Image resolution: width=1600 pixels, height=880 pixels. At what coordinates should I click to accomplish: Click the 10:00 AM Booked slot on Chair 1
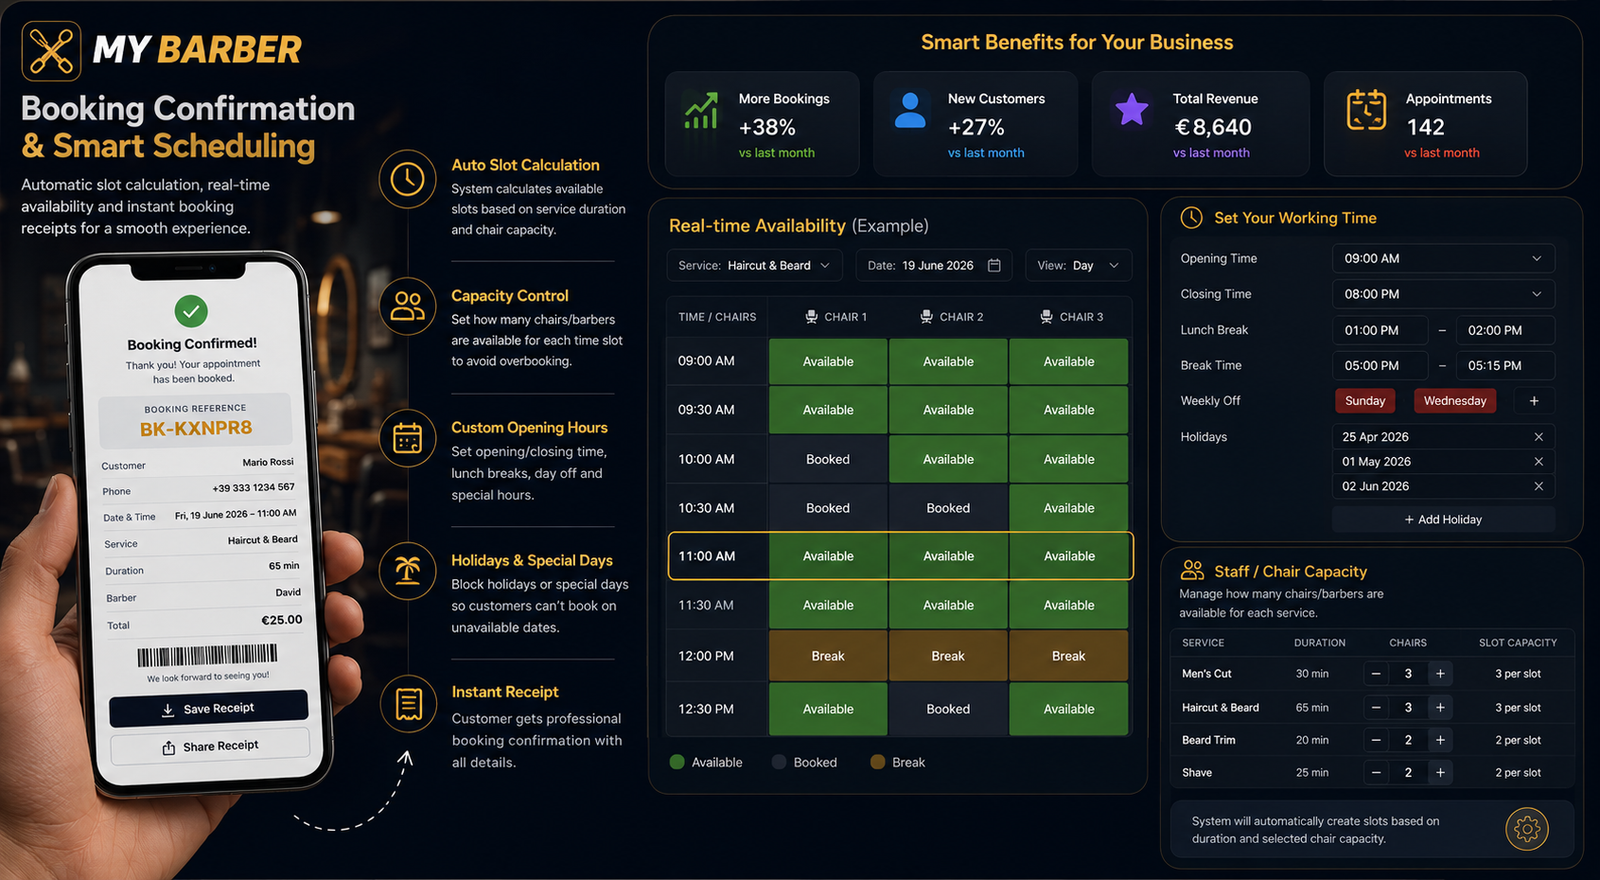[x=828, y=459]
